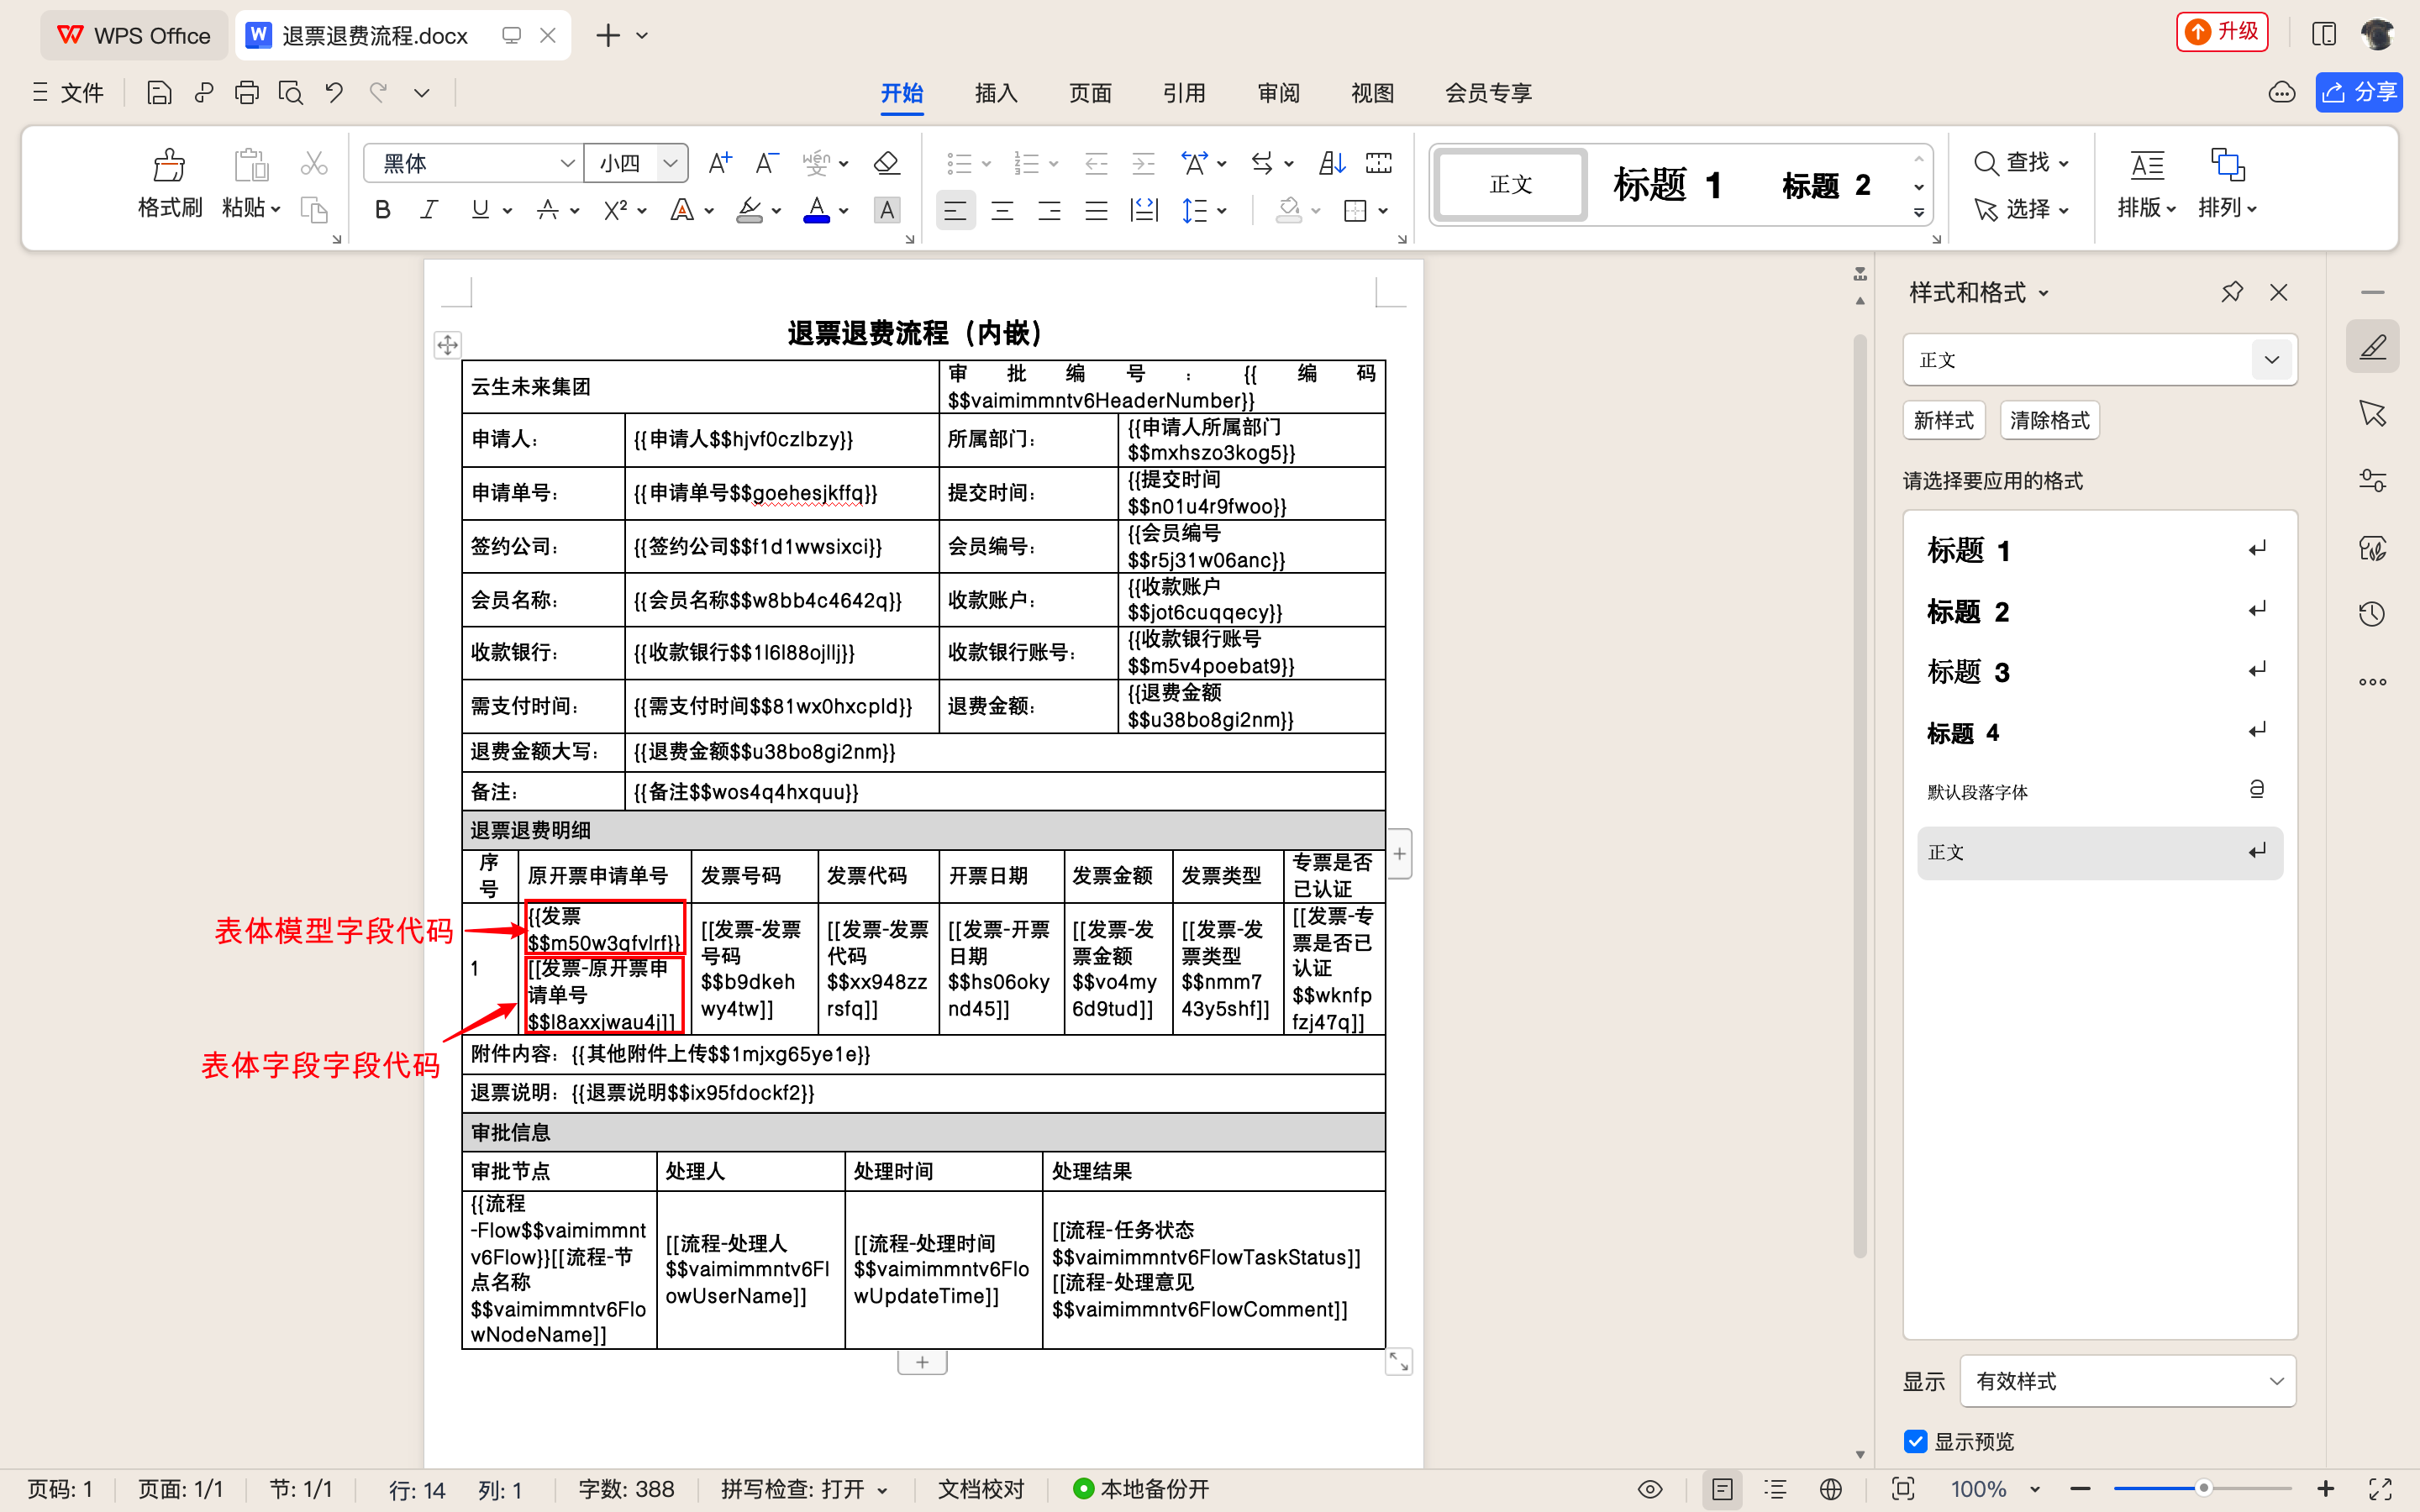2420x1512 pixels.
Task: Click the Format Painter (格式刷) icon
Action: (169, 165)
